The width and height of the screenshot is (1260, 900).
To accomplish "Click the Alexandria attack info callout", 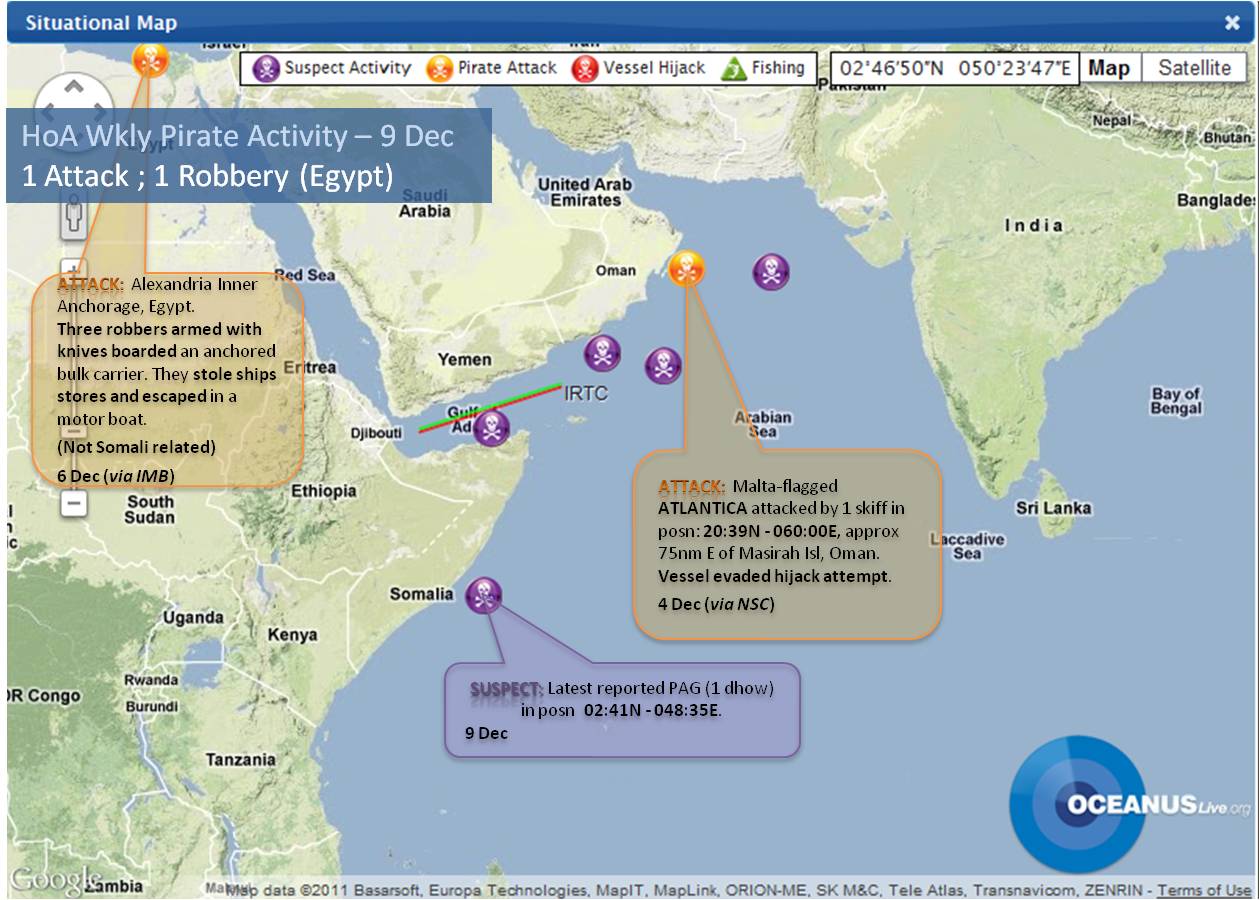I will click(167, 380).
